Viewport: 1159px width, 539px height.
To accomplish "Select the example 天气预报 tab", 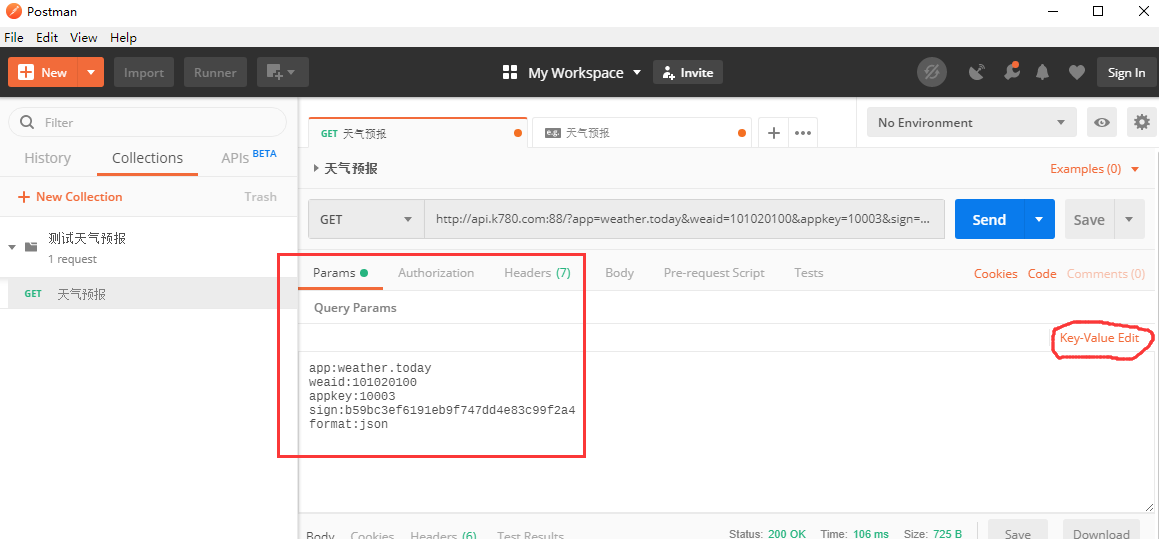I will point(642,133).
